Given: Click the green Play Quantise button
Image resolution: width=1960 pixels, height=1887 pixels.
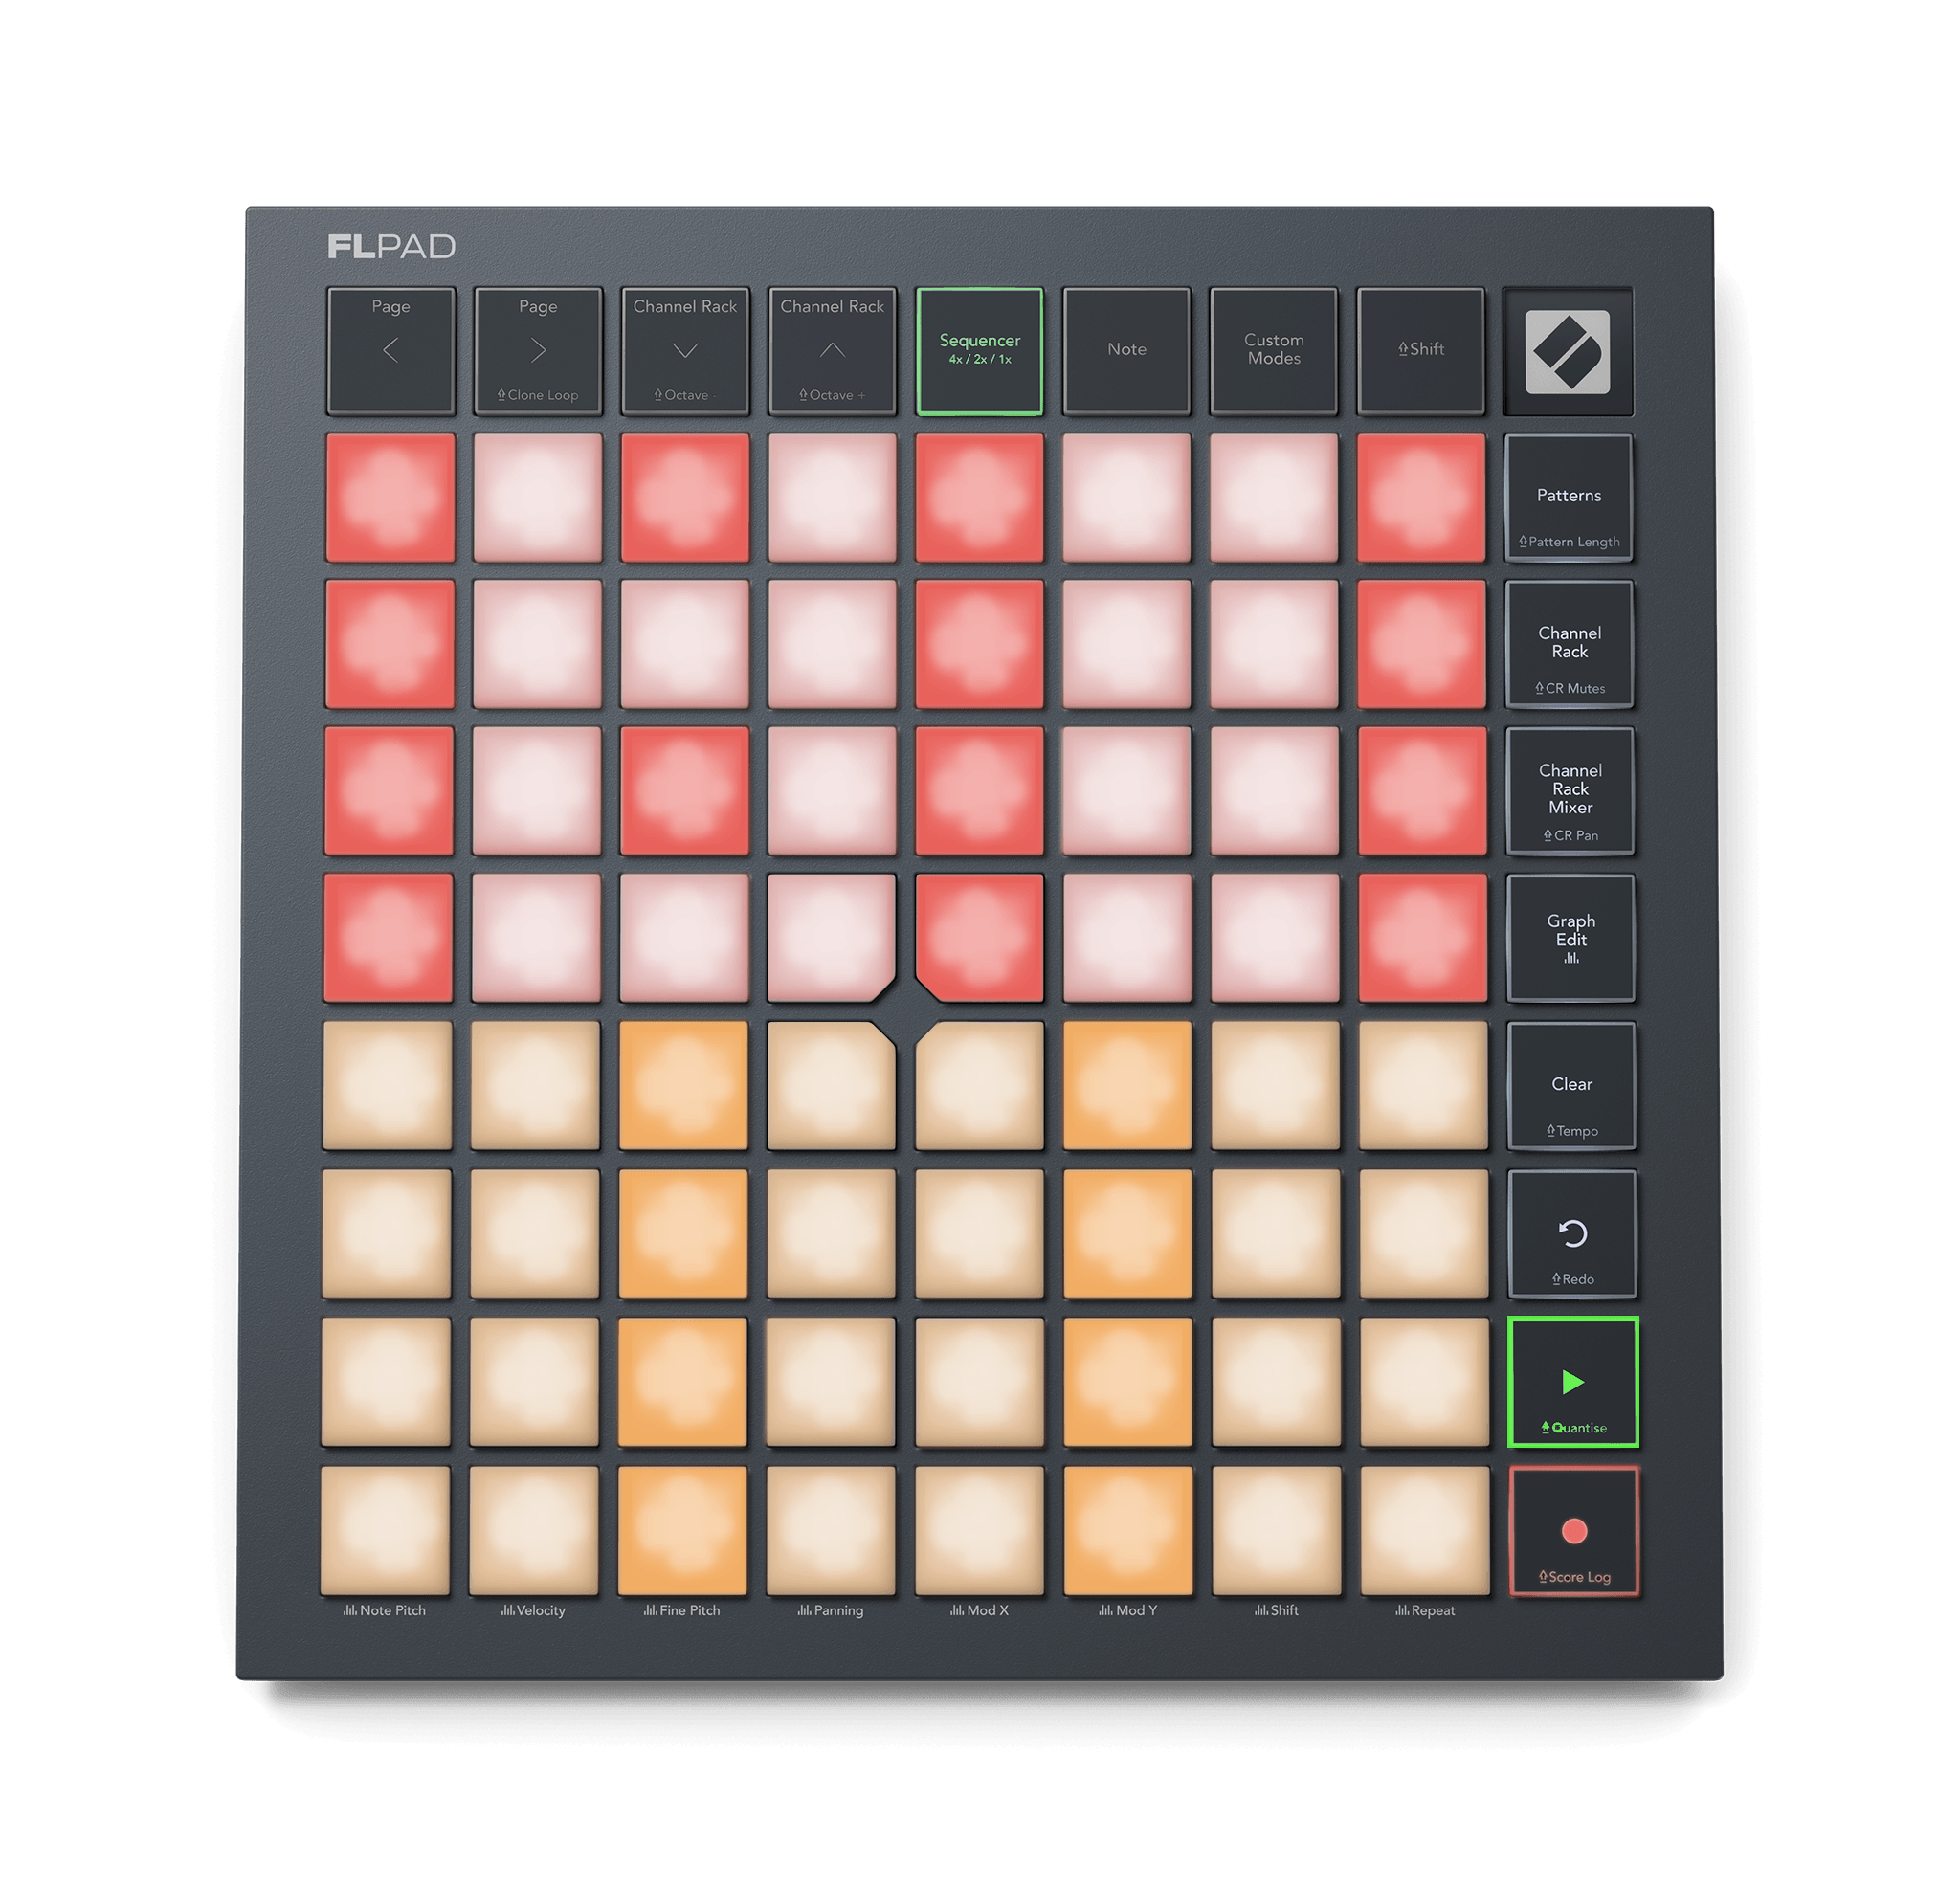Looking at the screenshot, I should pyautogui.click(x=1573, y=1382).
